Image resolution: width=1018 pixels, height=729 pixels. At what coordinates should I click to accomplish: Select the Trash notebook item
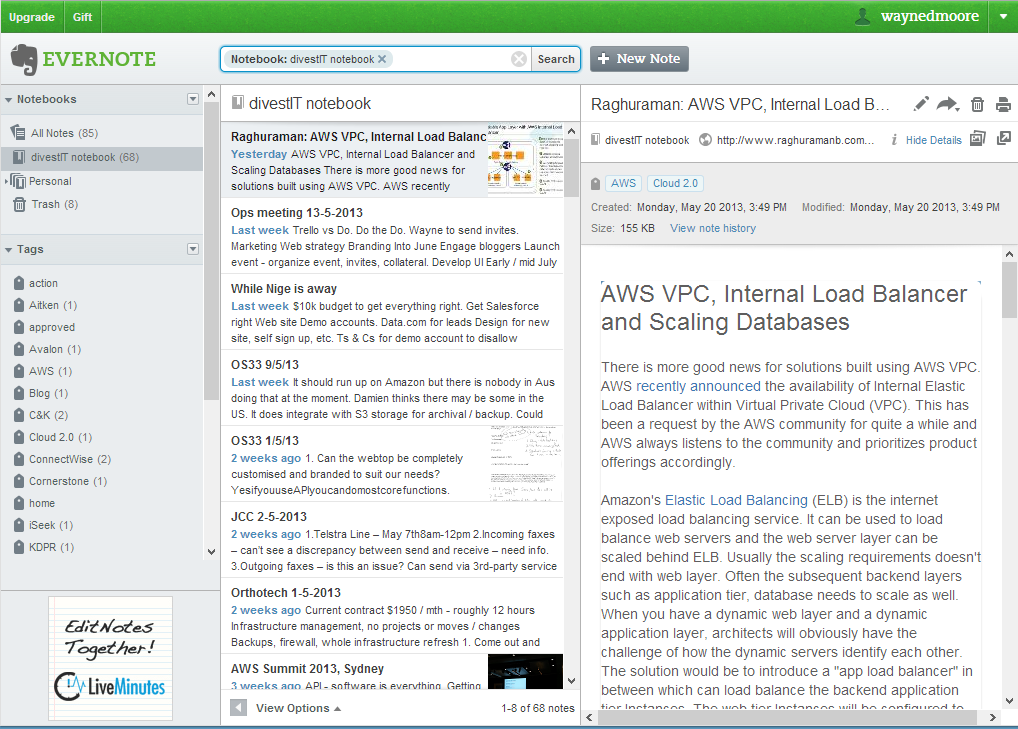tap(45, 204)
